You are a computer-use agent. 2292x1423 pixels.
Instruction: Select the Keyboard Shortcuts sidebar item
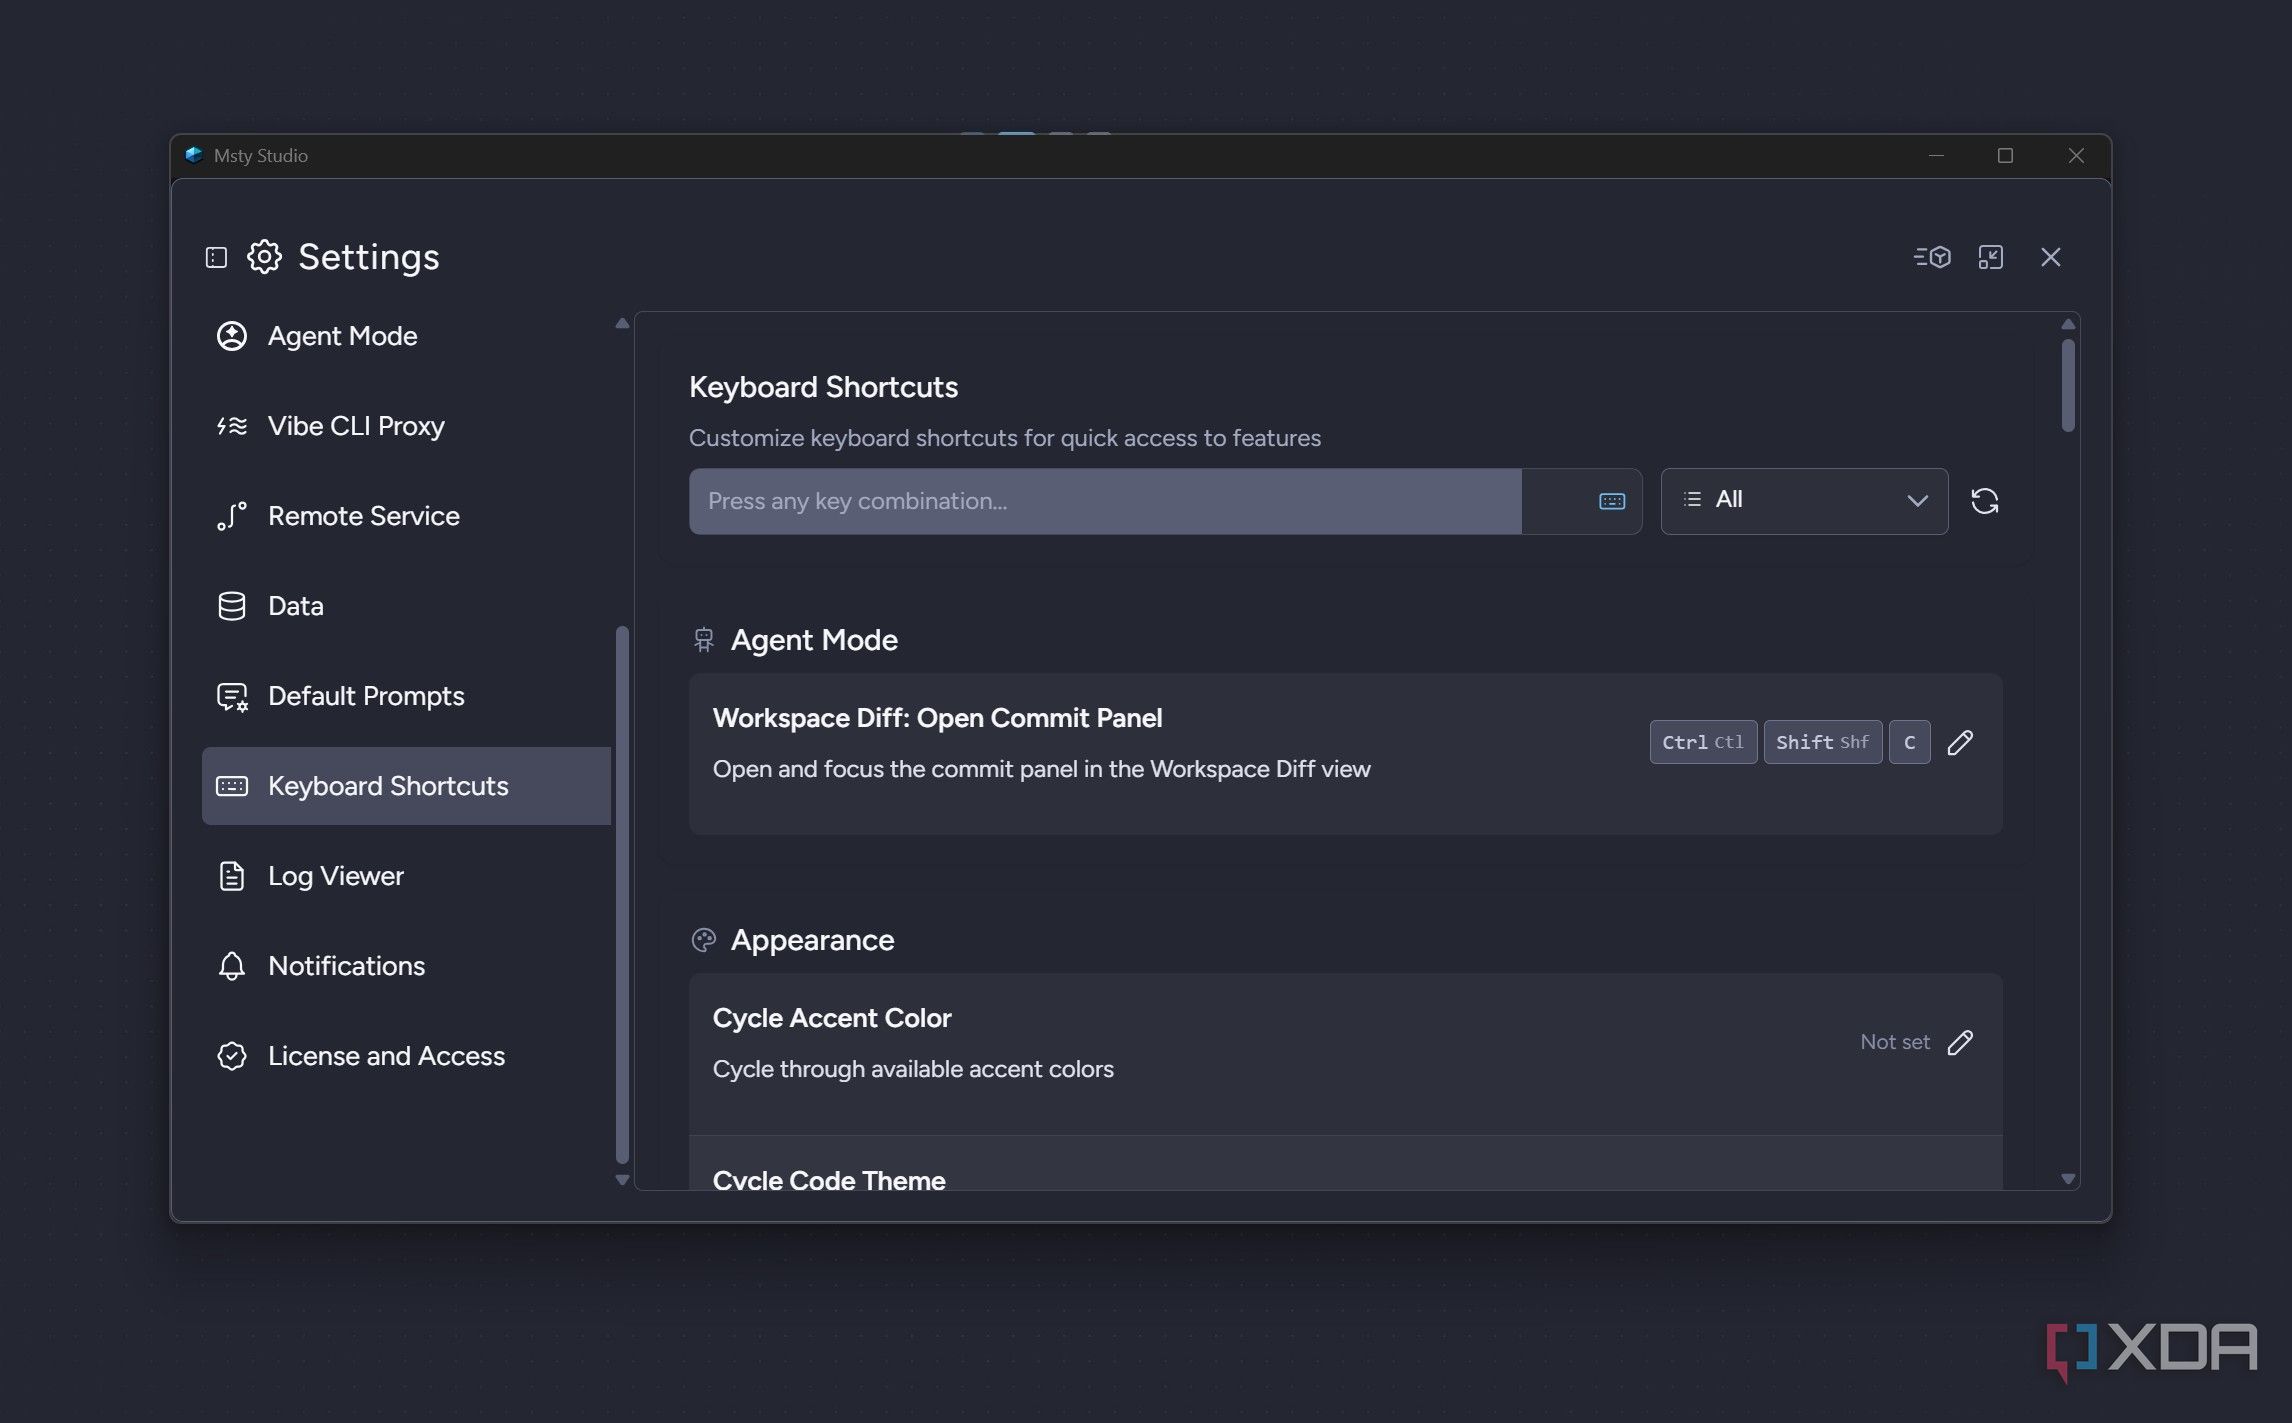(406, 786)
